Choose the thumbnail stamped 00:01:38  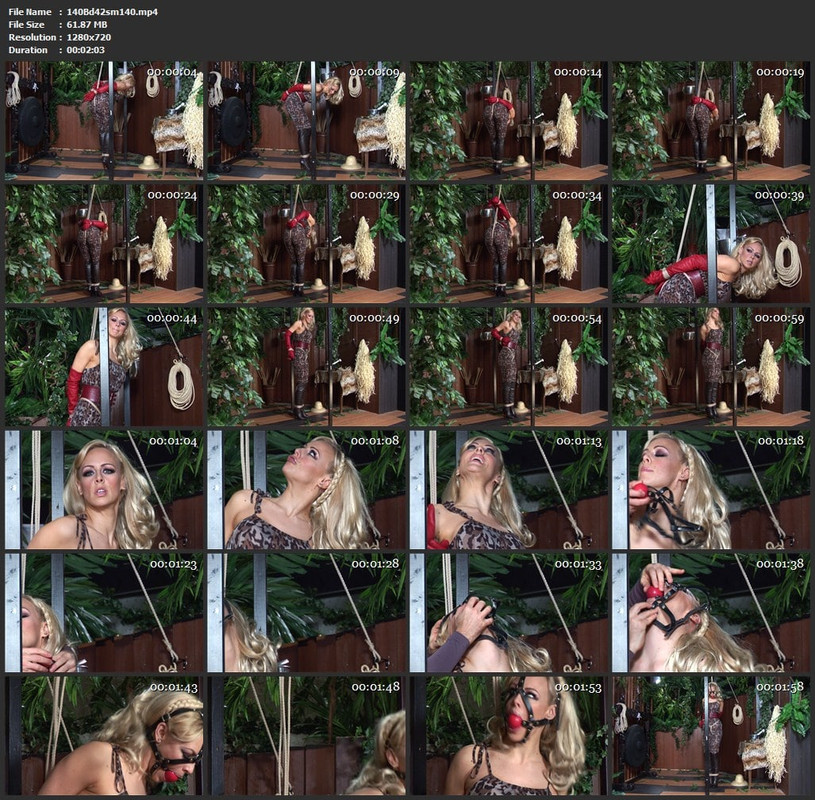pyautogui.click(x=711, y=613)
